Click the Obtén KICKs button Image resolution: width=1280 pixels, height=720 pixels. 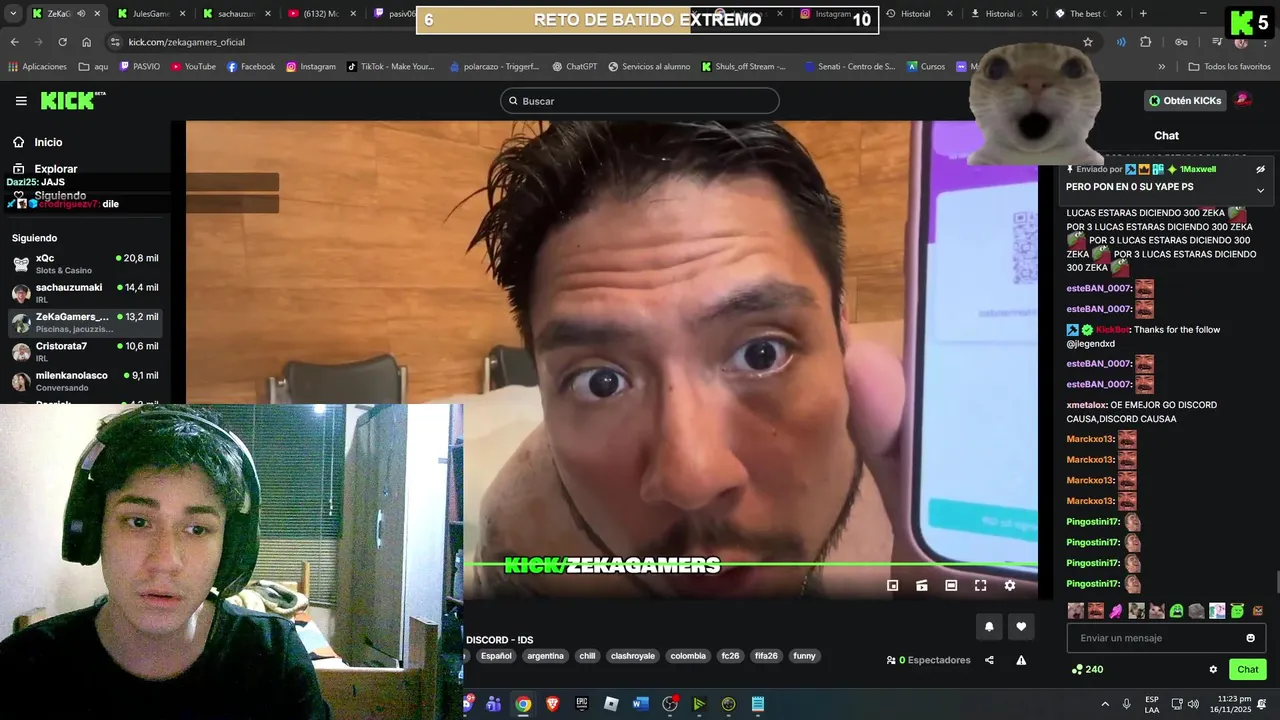click(x=1185, y=101)
